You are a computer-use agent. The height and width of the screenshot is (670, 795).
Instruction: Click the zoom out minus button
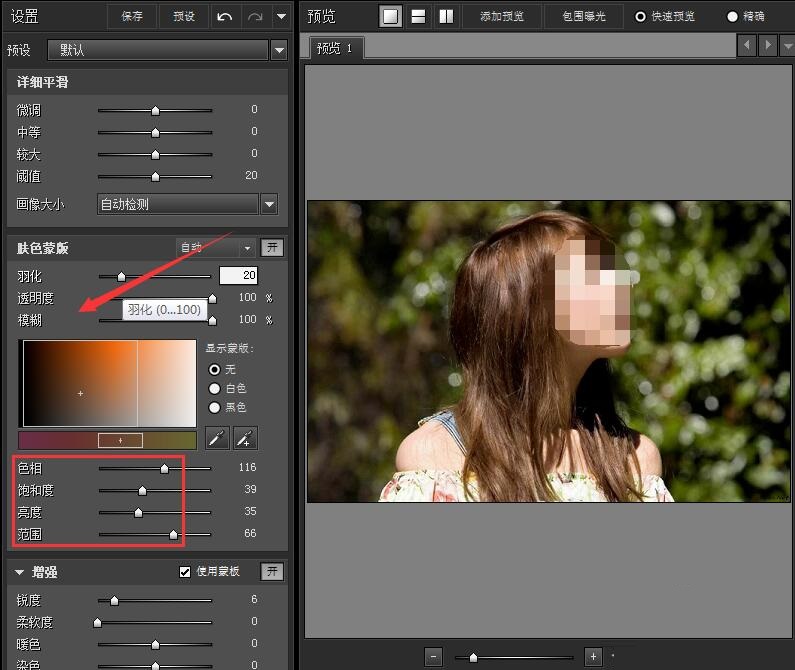(x=433, y=656)
